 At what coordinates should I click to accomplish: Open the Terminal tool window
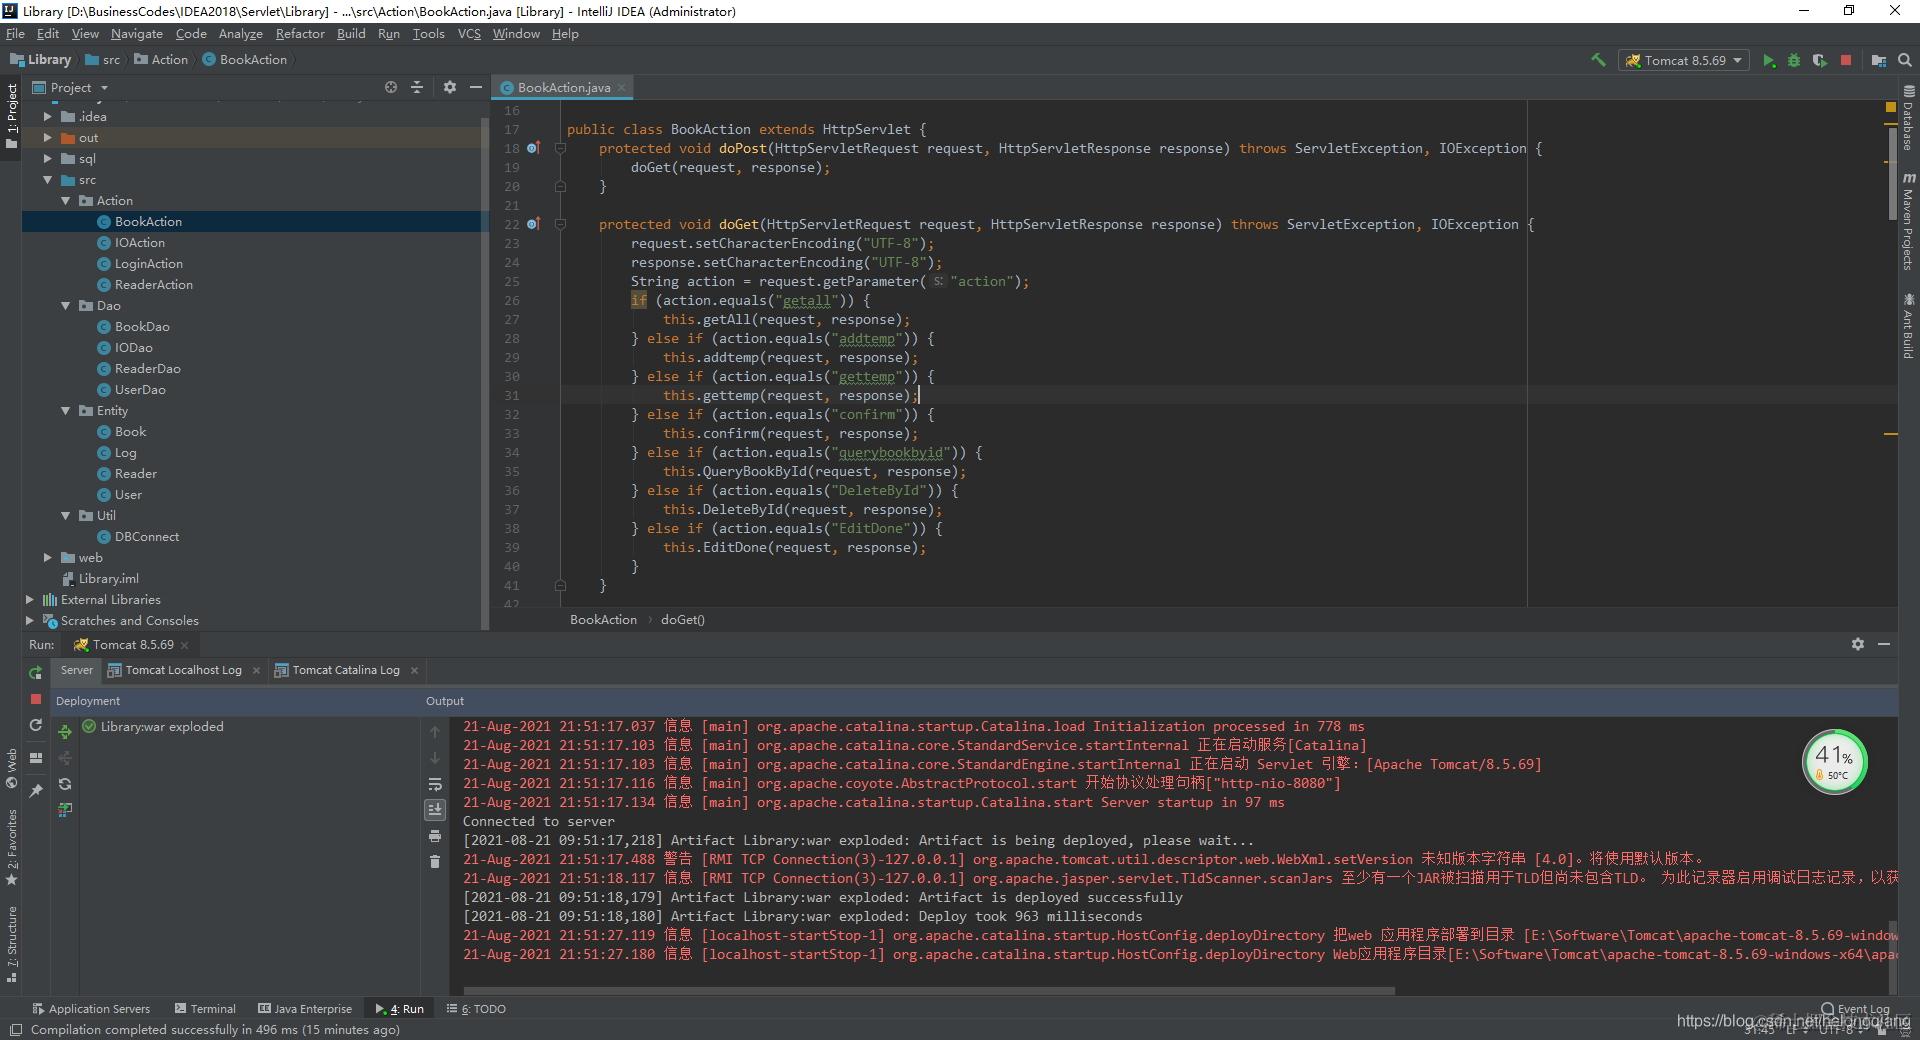205,1009
